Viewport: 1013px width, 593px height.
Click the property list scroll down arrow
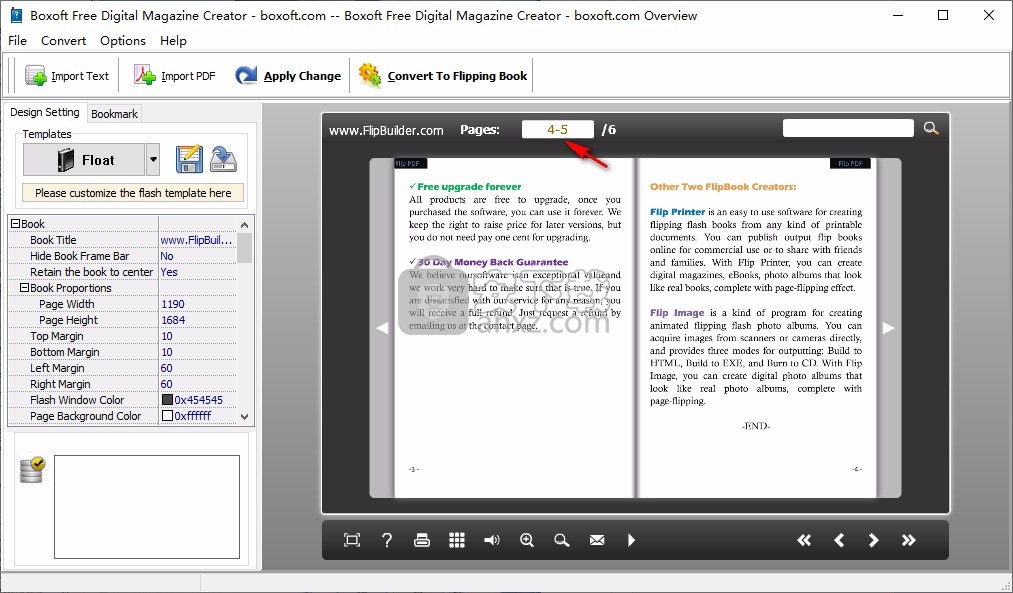[x=244, y=417]
